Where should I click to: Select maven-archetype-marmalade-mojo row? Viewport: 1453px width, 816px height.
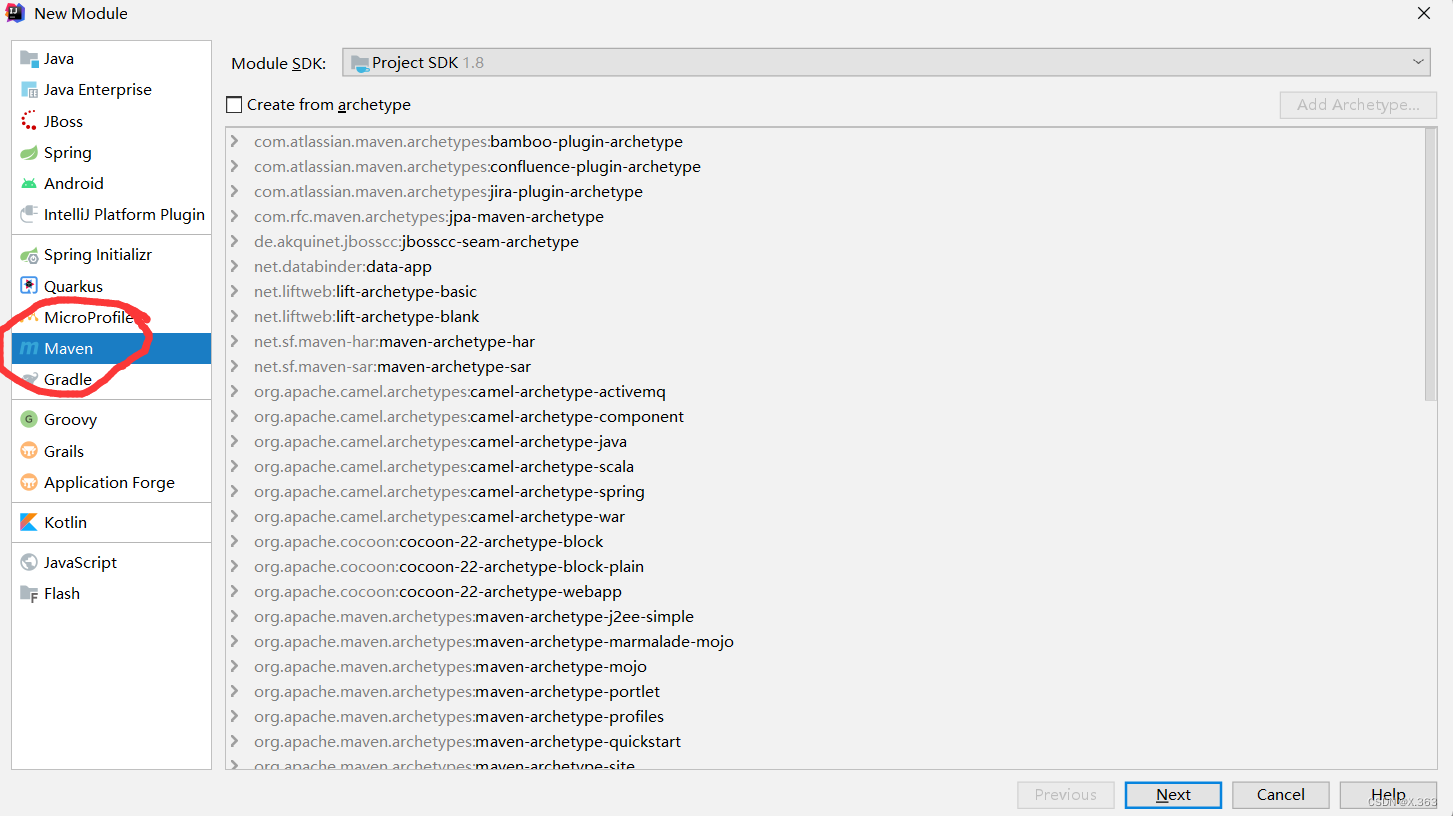pos(824,641)
